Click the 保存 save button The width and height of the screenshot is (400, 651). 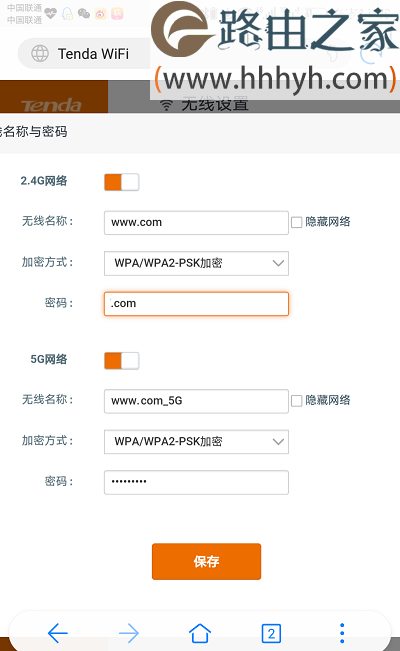click(x=206, y=561)
